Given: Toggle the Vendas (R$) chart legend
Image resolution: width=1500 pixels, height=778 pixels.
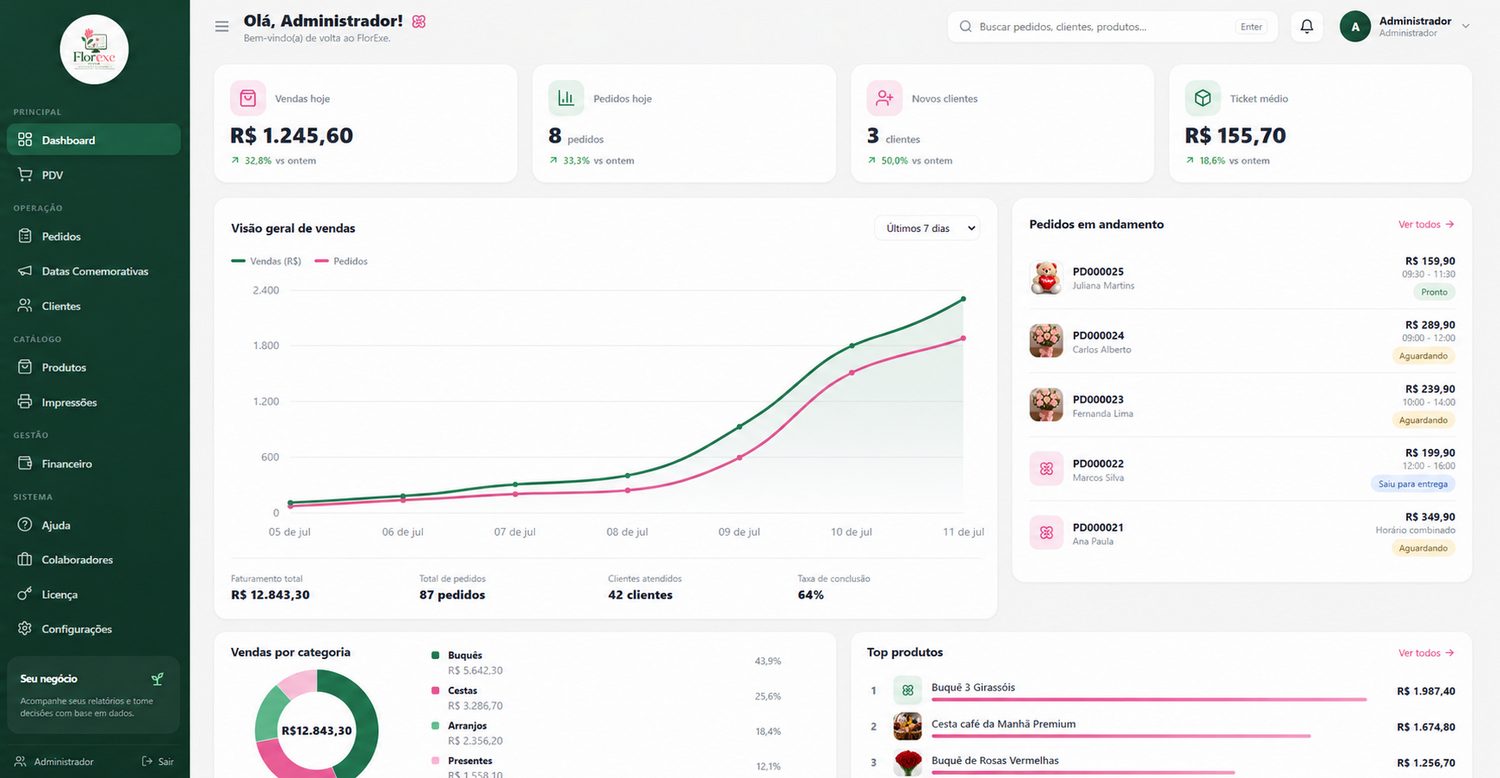Looking at the screenshot, I should (x=266, y=261).
